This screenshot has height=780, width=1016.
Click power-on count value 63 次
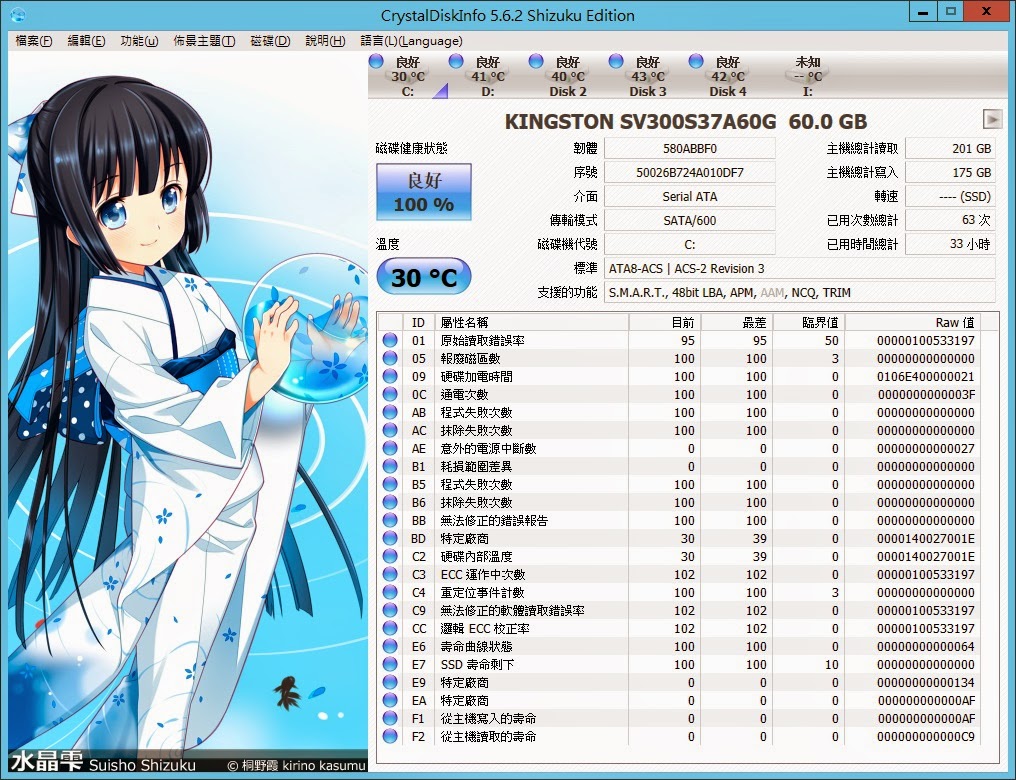[x=950, y=220]
